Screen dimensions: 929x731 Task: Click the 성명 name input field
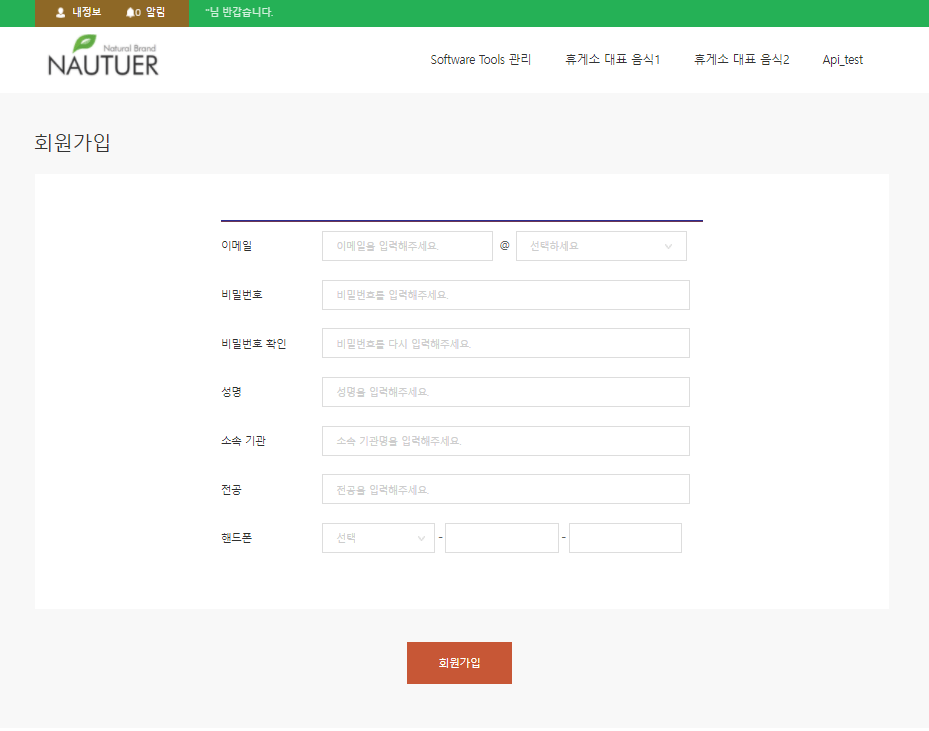[505, 392]
